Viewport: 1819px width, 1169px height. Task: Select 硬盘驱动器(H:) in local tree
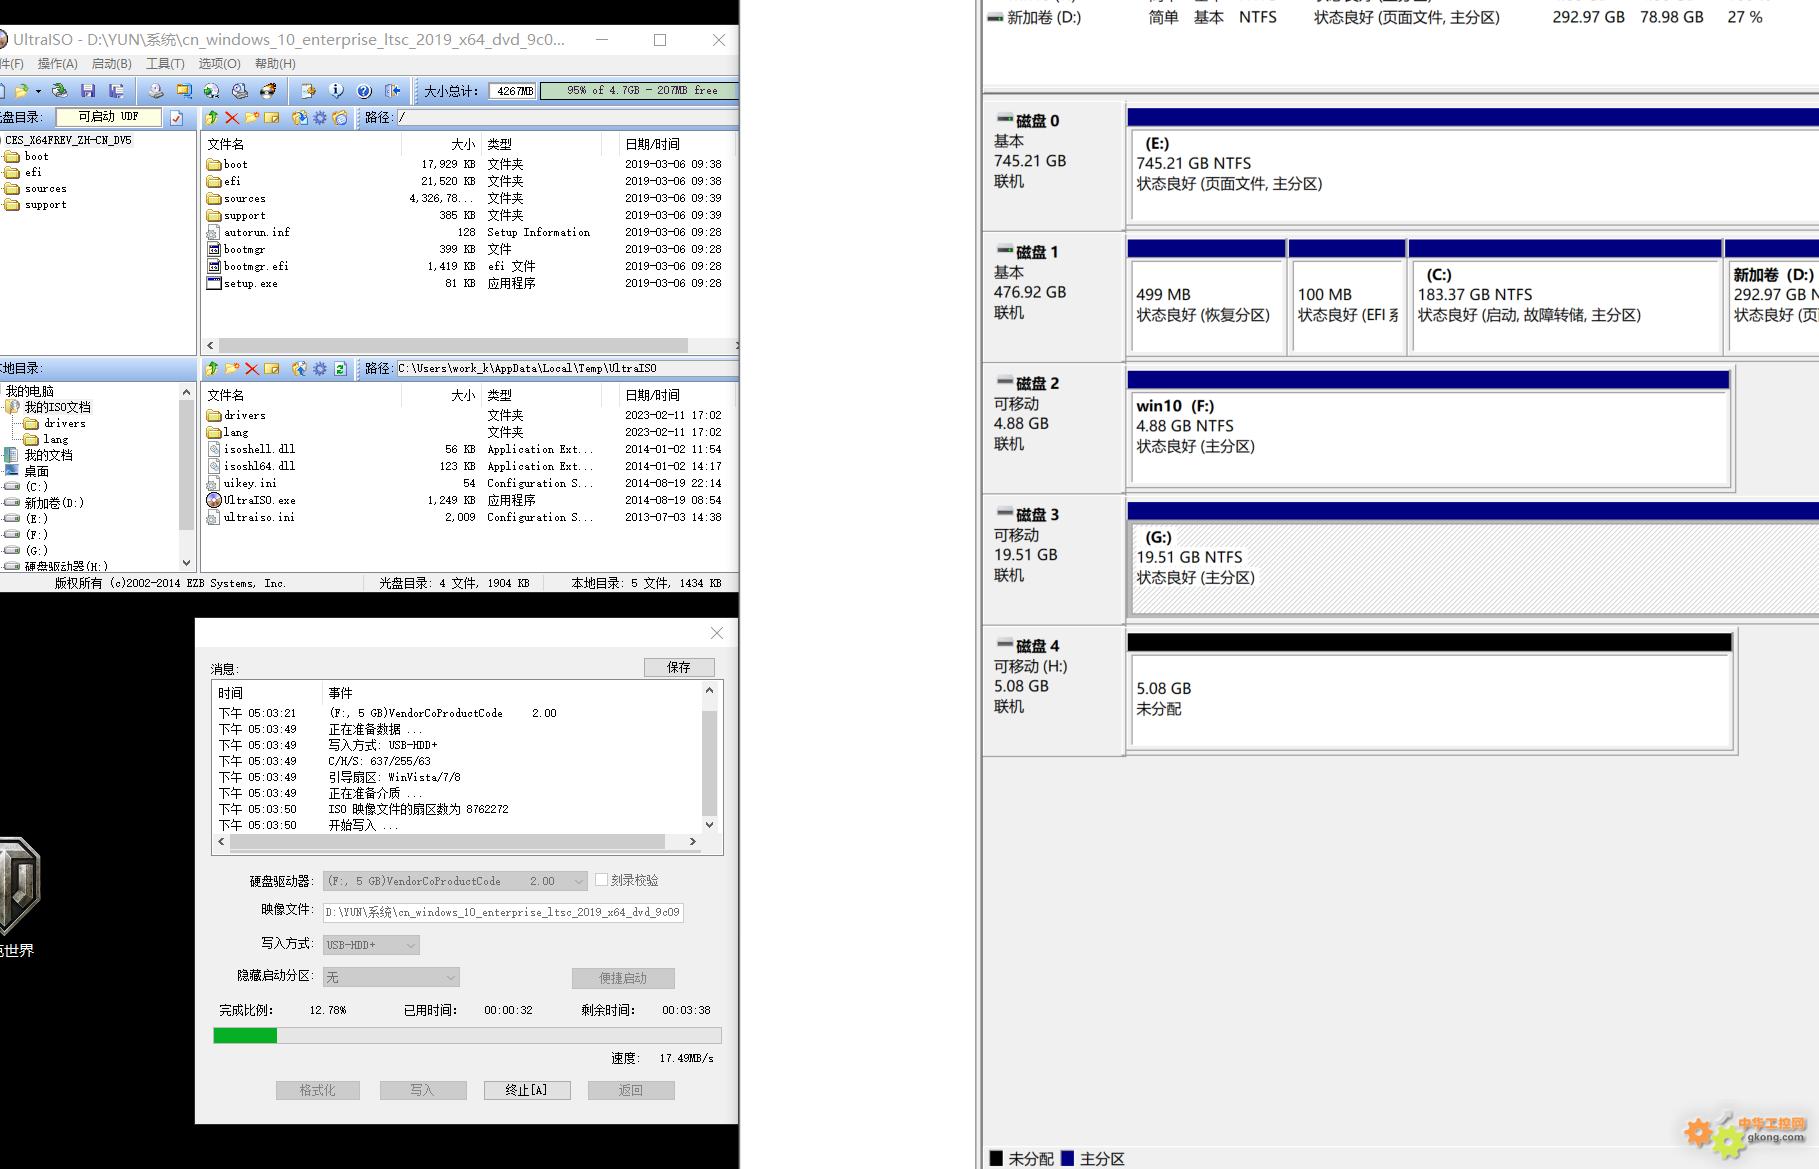pos(65,566)
